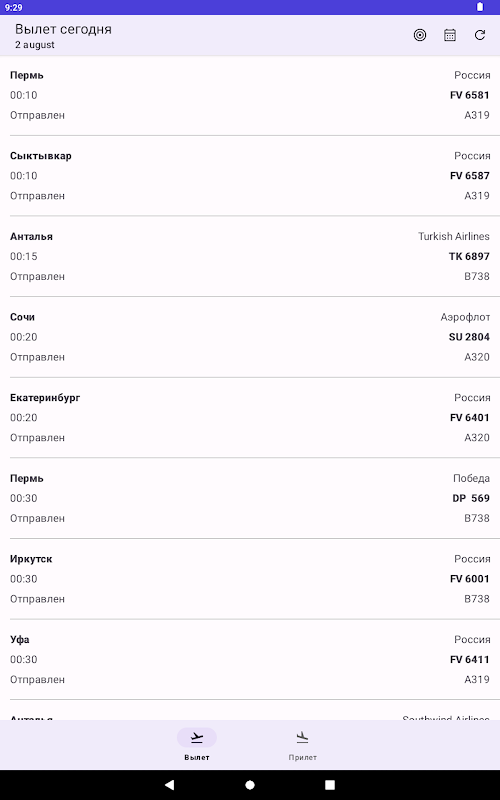Select the Вылет departures tab
Image resolution: width=500 pixels, height=800 pixels.
[x=197, y=745]
